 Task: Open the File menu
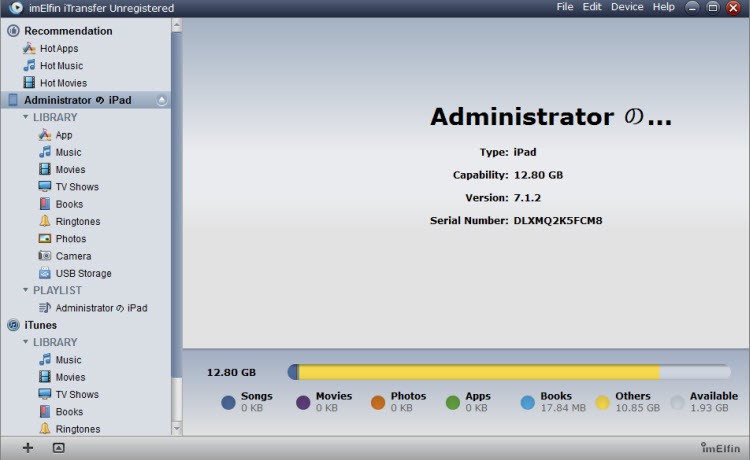point(565,7)
